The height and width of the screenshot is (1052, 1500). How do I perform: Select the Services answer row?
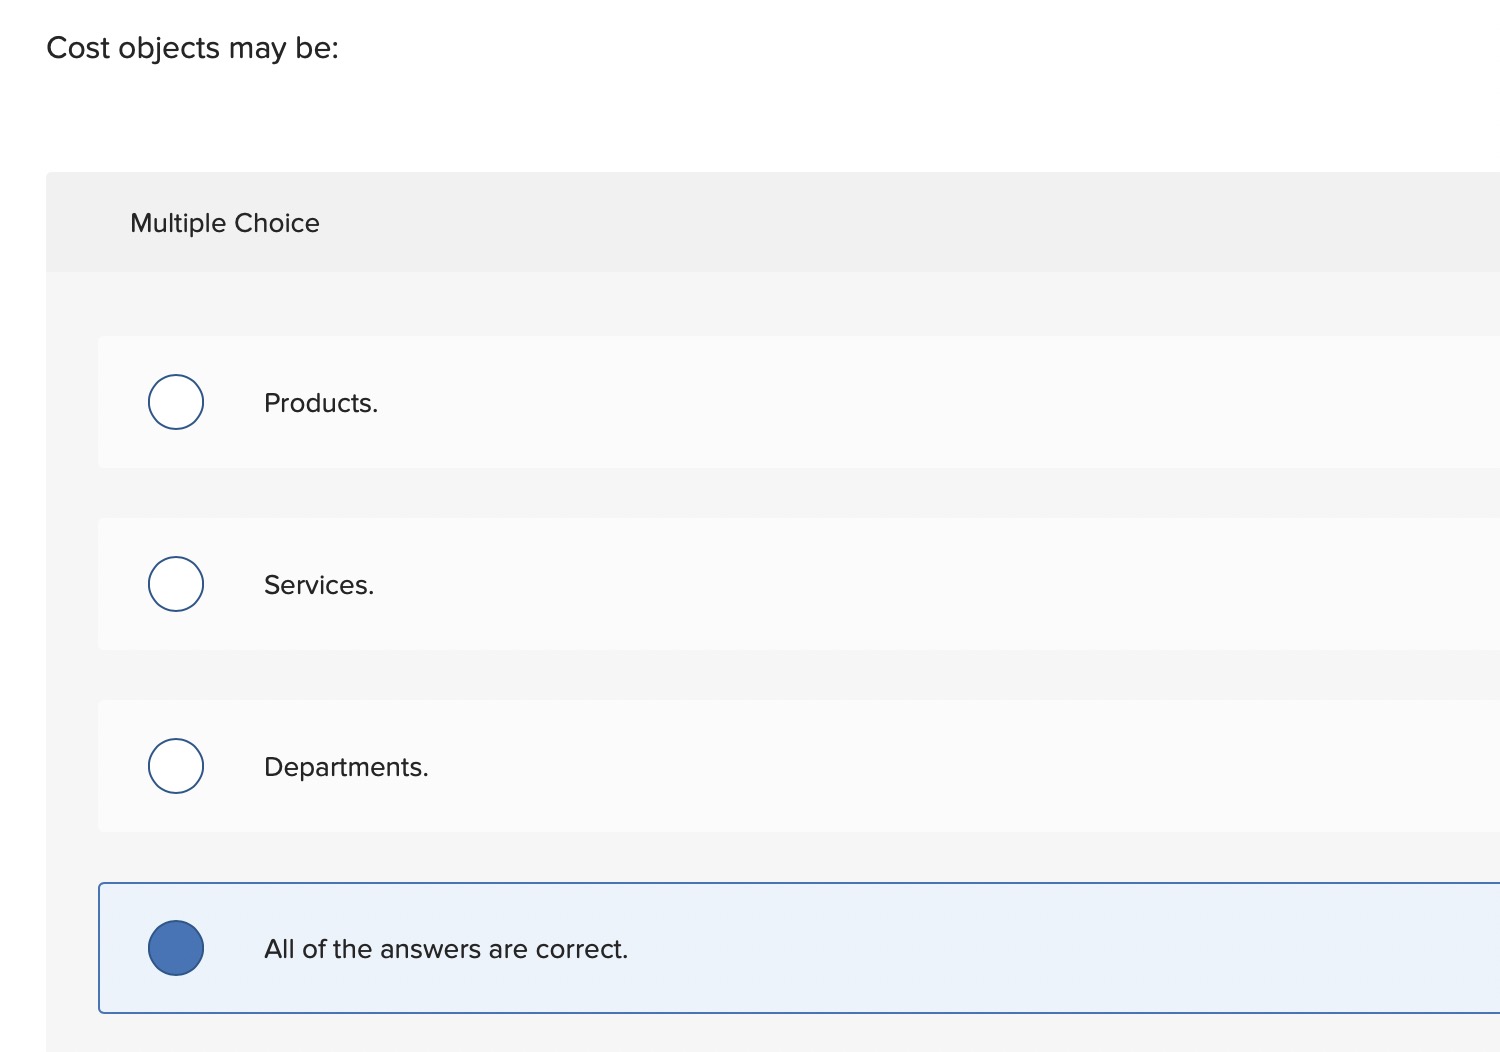point(700,584)
